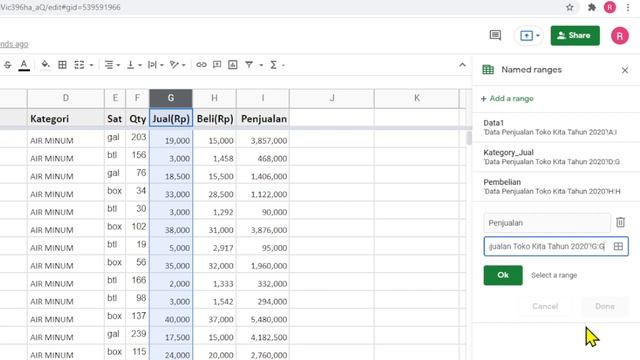
Task: Select column D header
Action: coord(66,98)
